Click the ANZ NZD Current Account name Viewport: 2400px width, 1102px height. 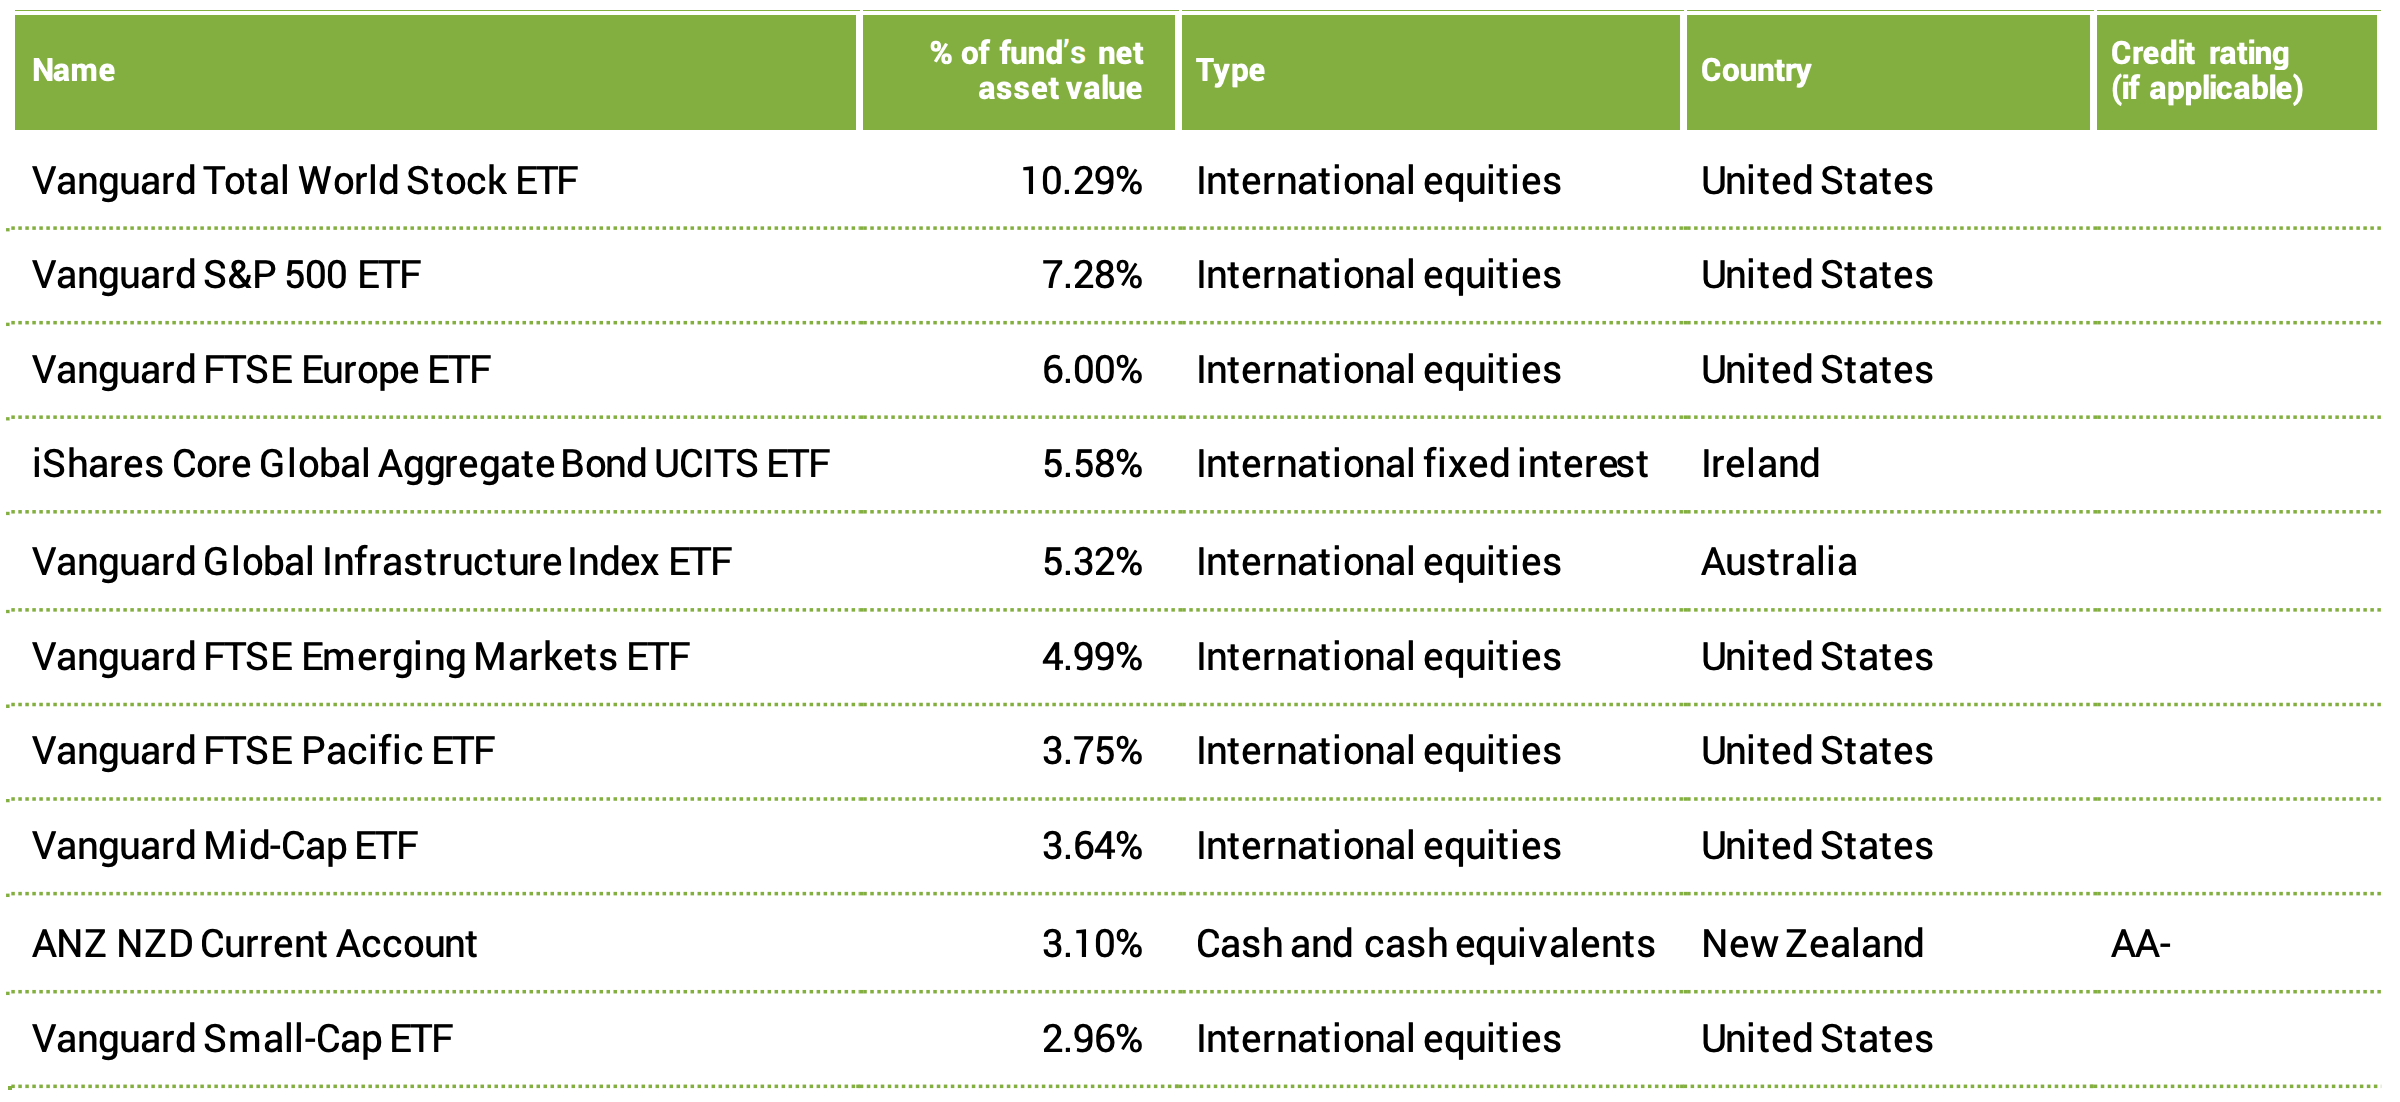click(x=255, y=944)
